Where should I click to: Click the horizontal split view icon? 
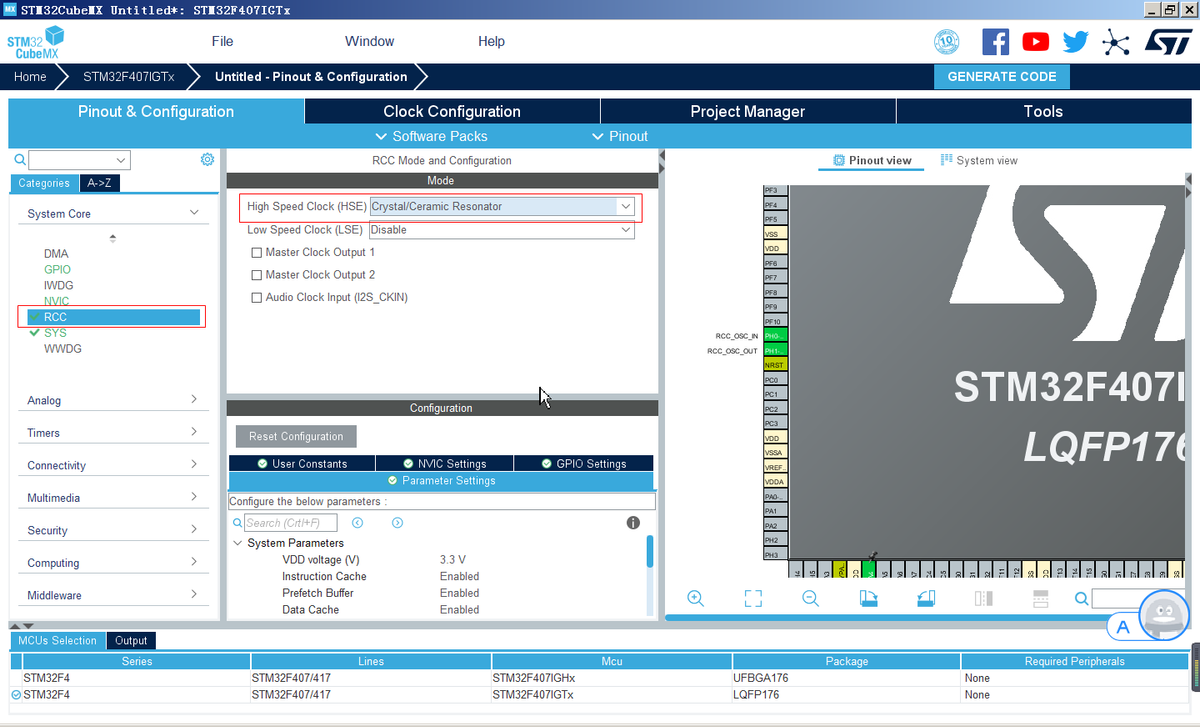click(1040, 598)
